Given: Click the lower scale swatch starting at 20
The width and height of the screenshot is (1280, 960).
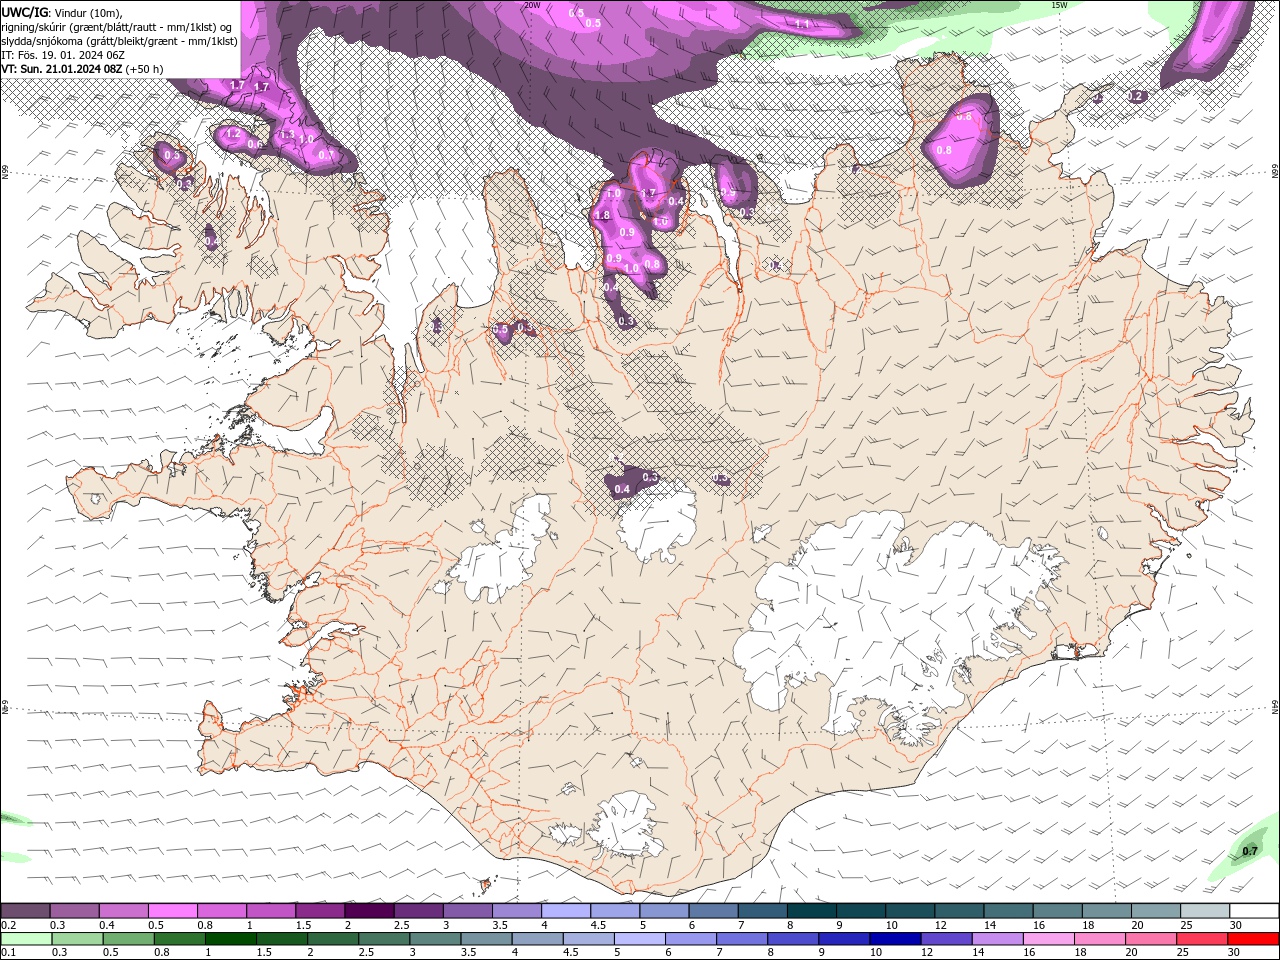Looking at the screenshot, I should 1150,939.
